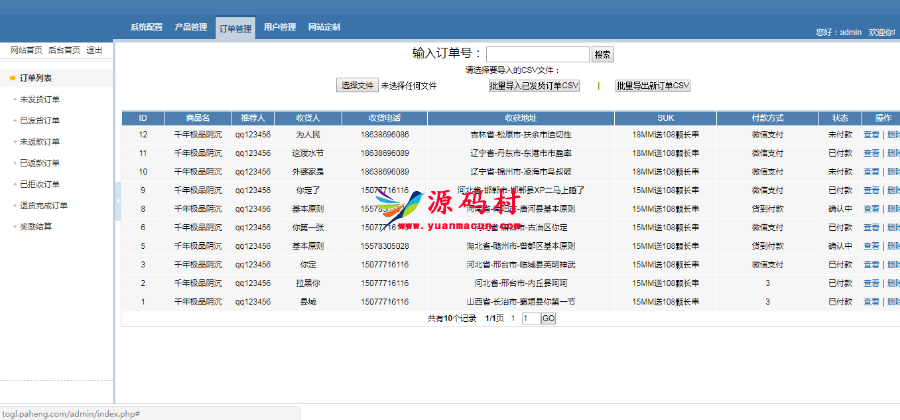Collapse the sidebar using the splitter arrow
Screen dimensions: 900x420
(x=117, y=201)
